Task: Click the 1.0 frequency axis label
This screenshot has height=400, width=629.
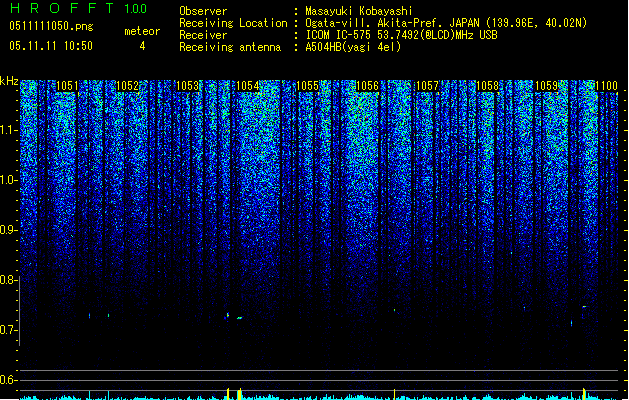Action: (8, 180)
